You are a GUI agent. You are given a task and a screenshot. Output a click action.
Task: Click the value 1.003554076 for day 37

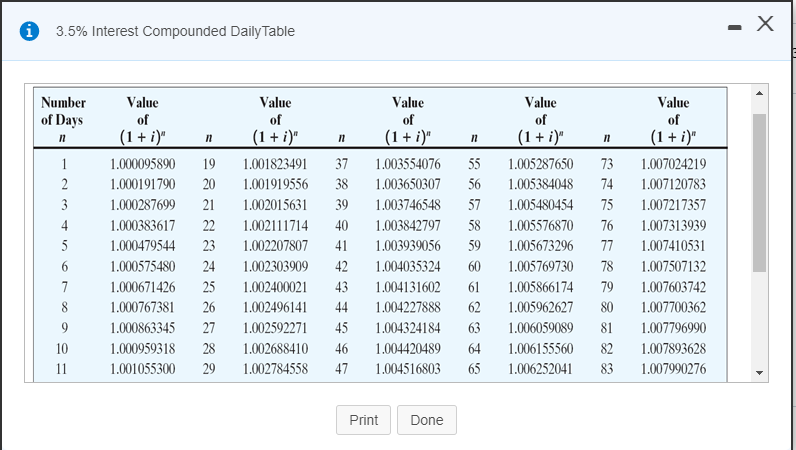pos(408,164)
